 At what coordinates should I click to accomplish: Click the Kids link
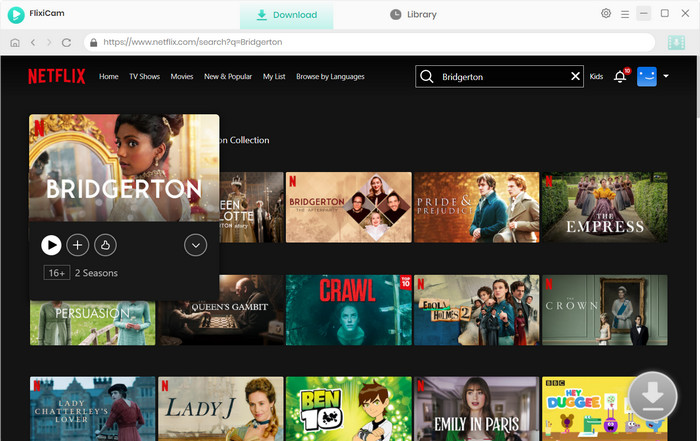pos(596,76)
